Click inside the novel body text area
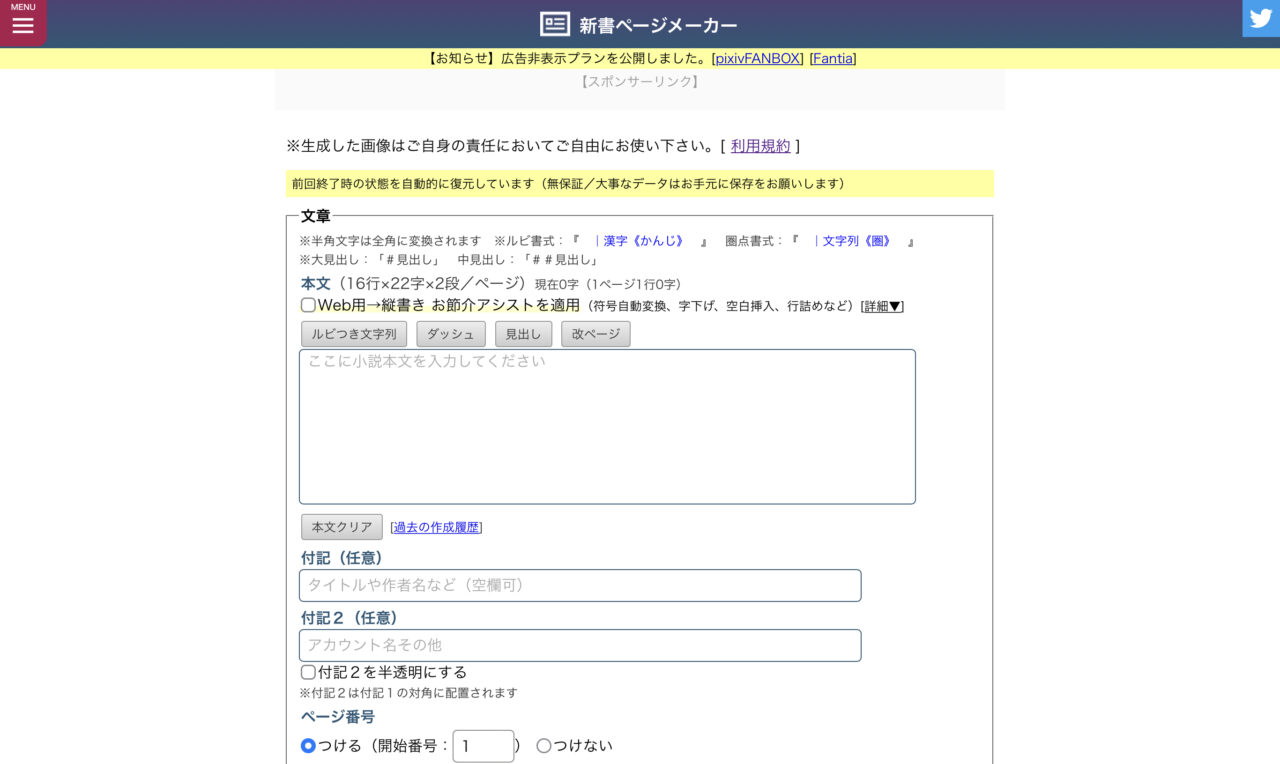This screenshot has width=1280, height=764. (606, 425)
